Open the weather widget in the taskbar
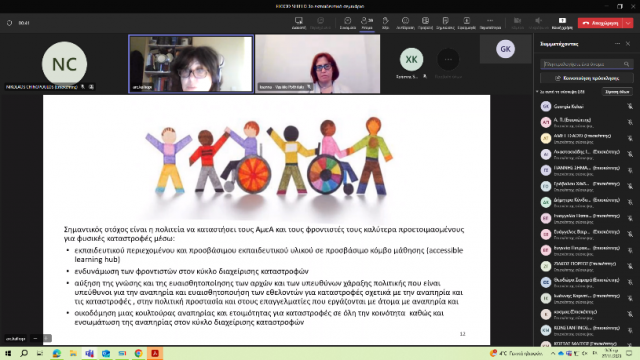 pos(516,353)
